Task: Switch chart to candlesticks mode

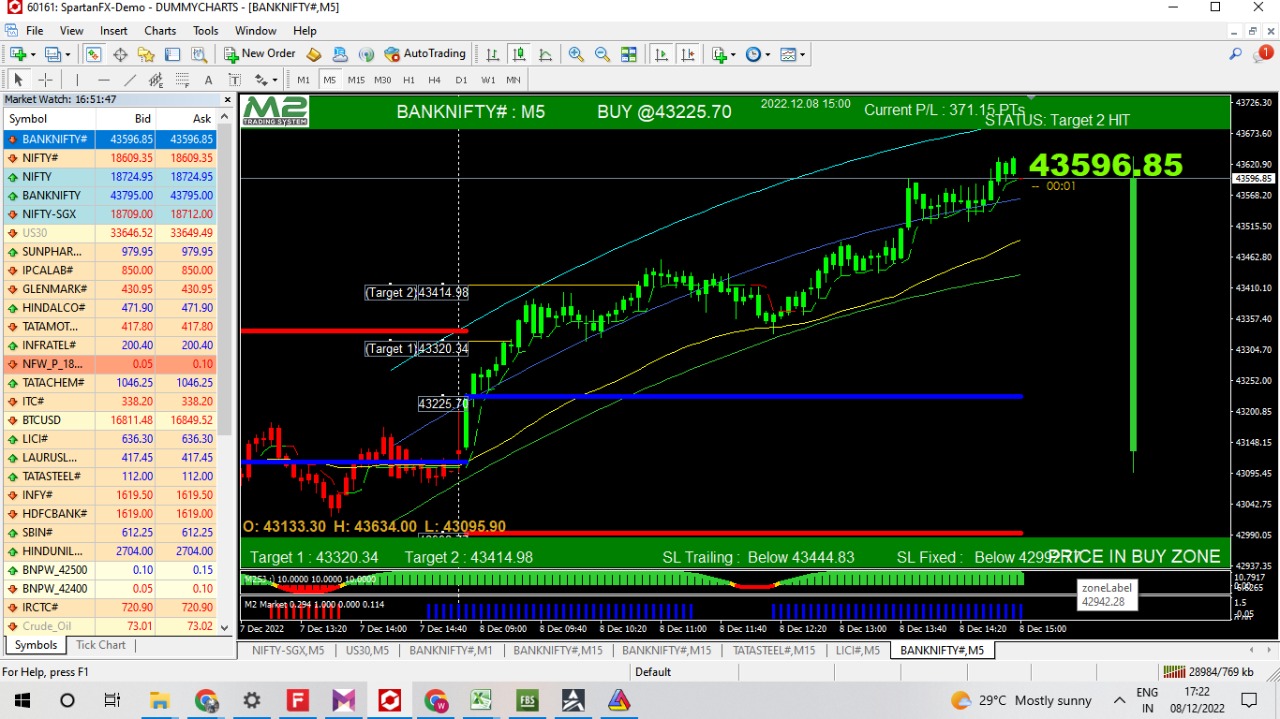Action: coord(519,54)
